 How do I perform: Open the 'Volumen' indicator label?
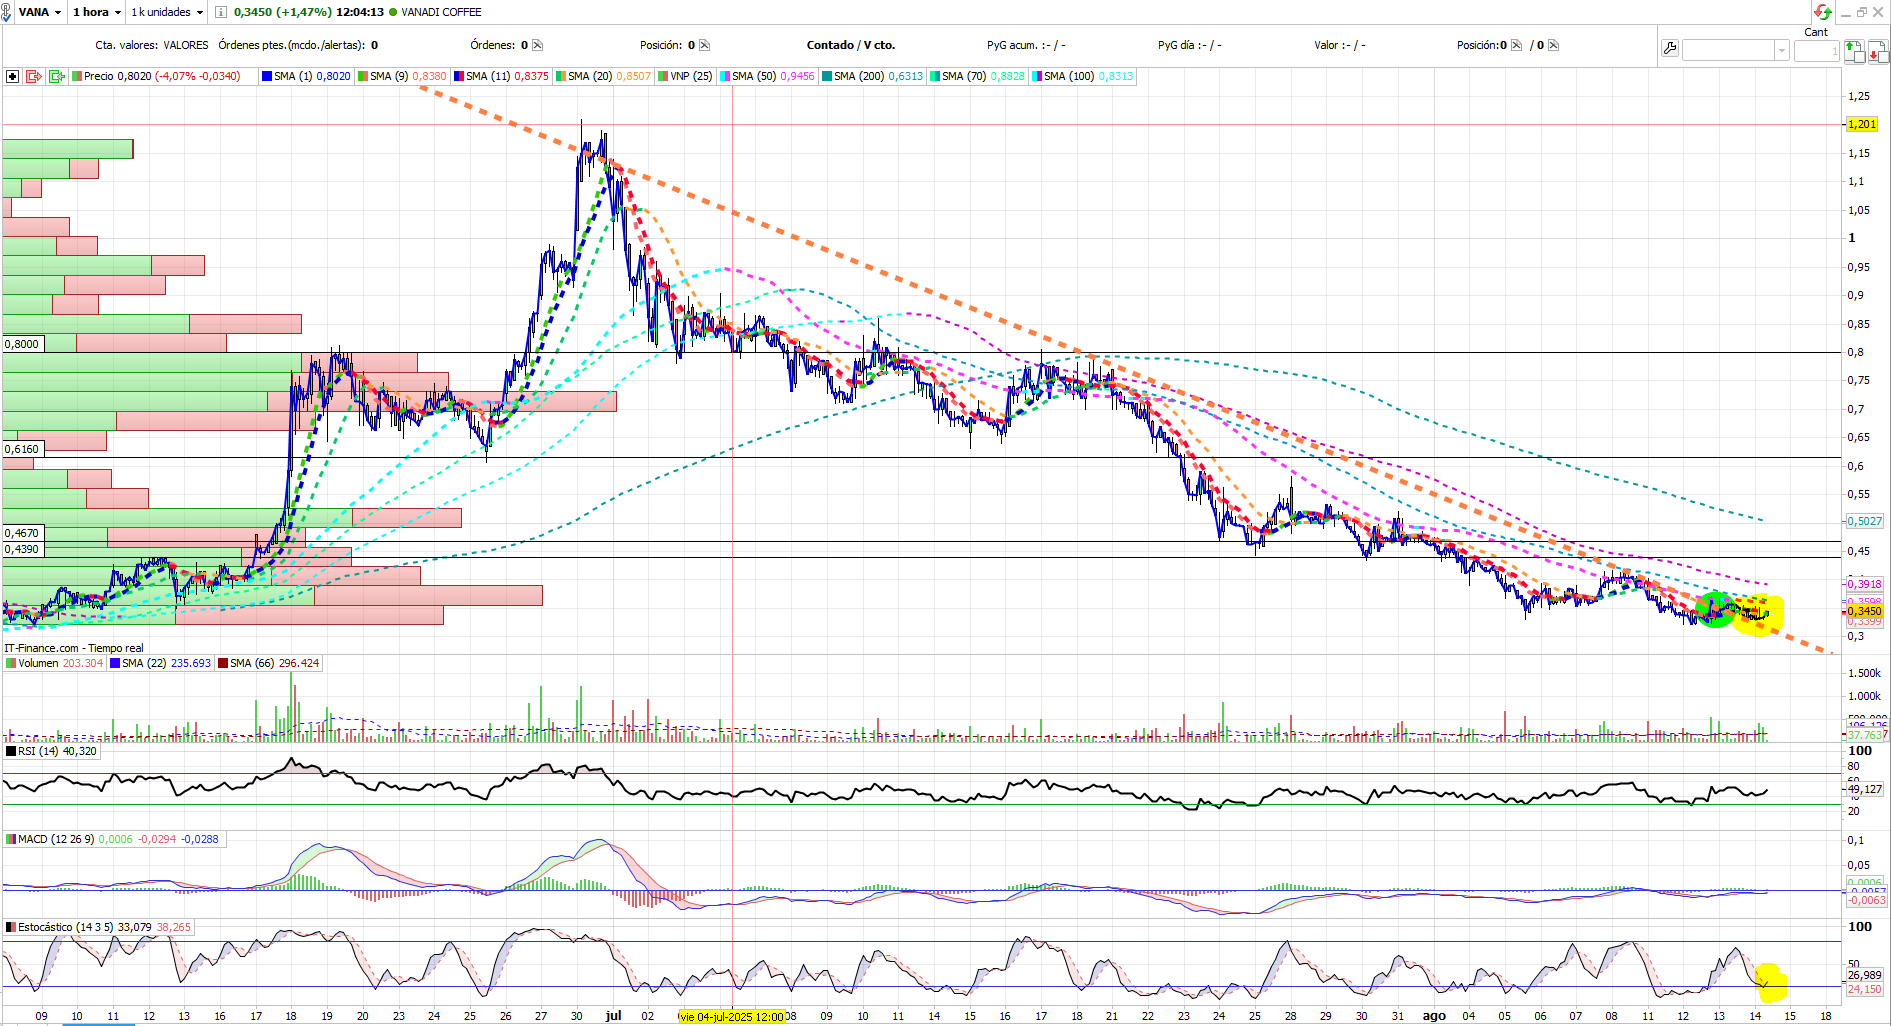point(38,663)
